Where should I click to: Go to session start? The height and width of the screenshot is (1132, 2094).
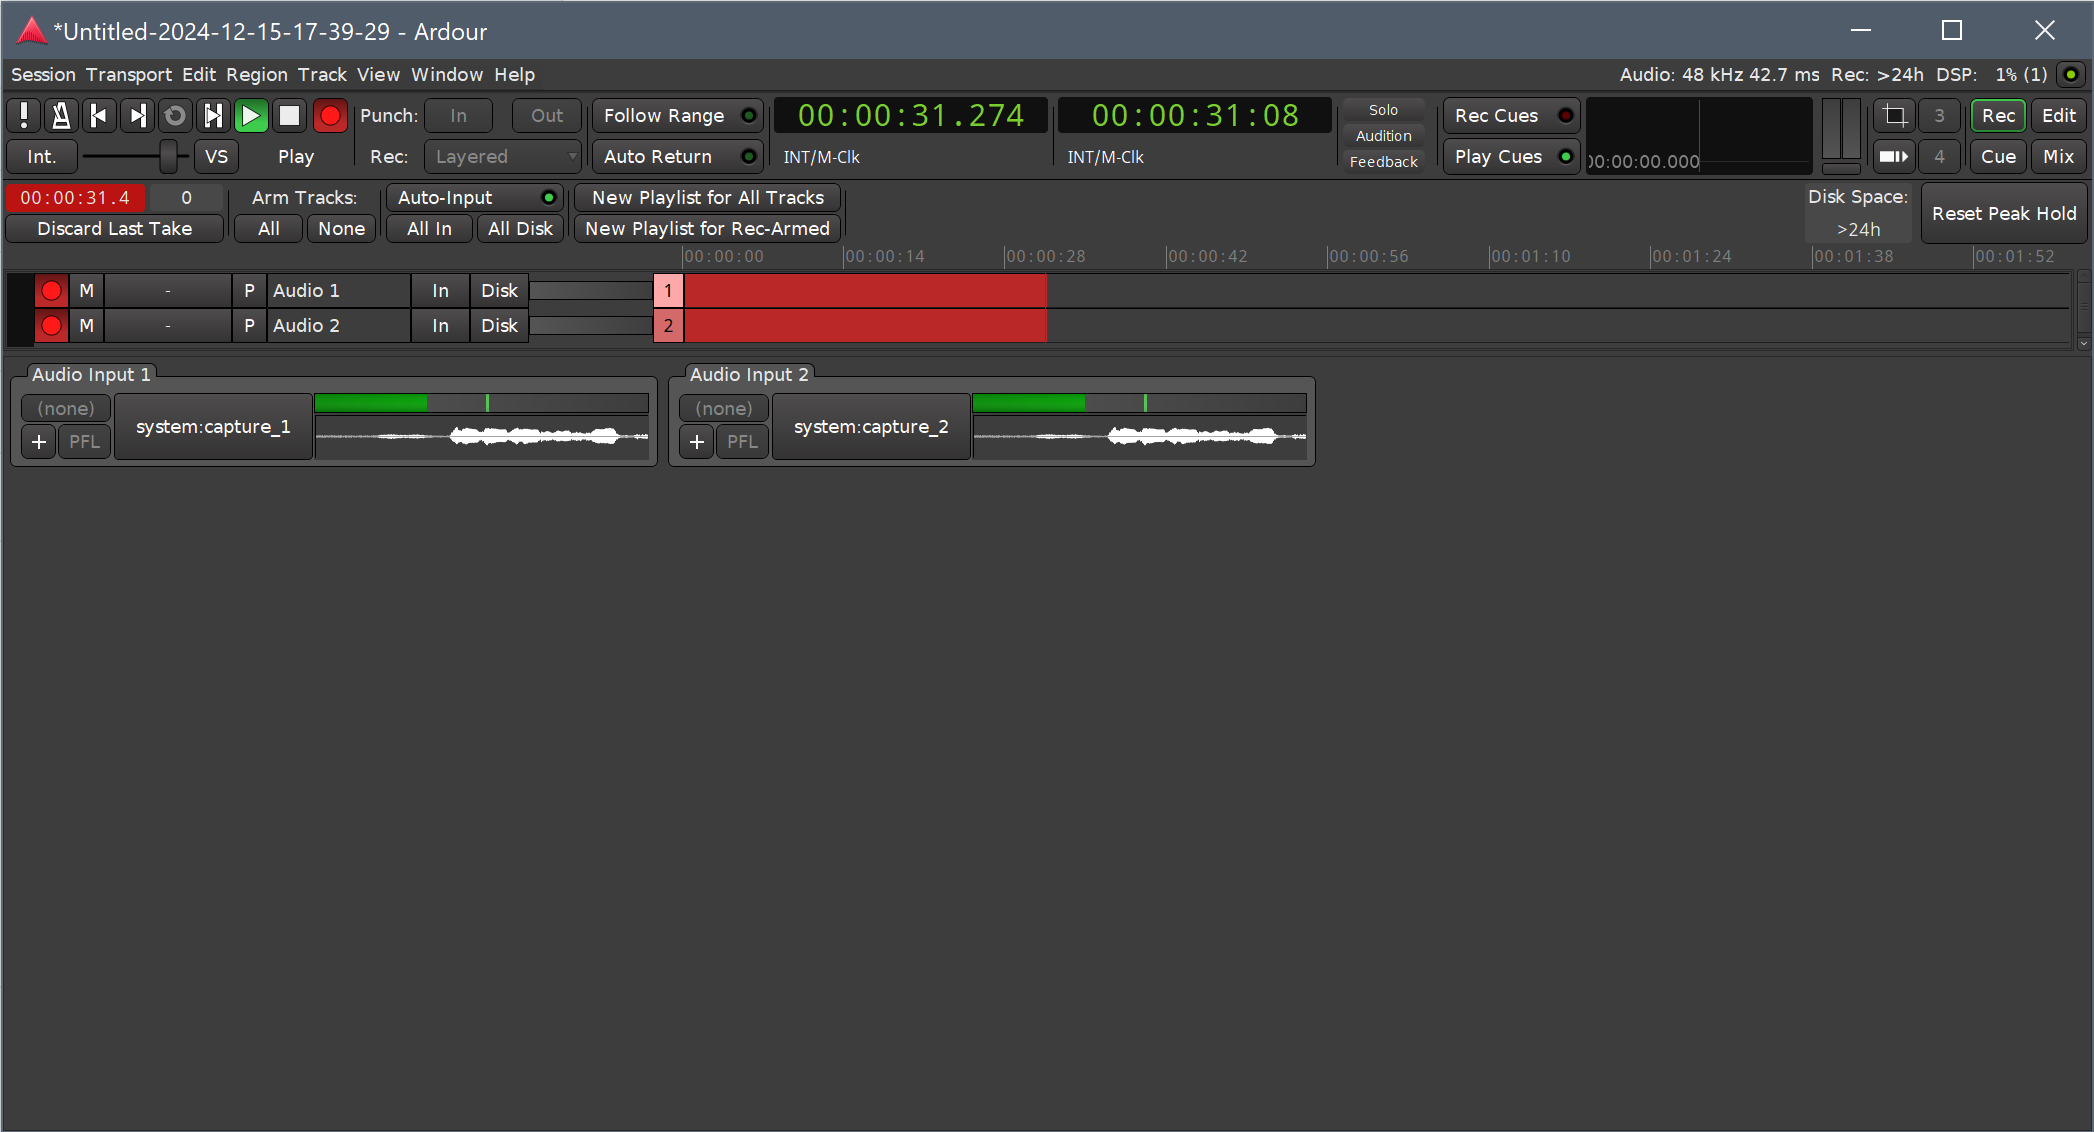(99, 116)
